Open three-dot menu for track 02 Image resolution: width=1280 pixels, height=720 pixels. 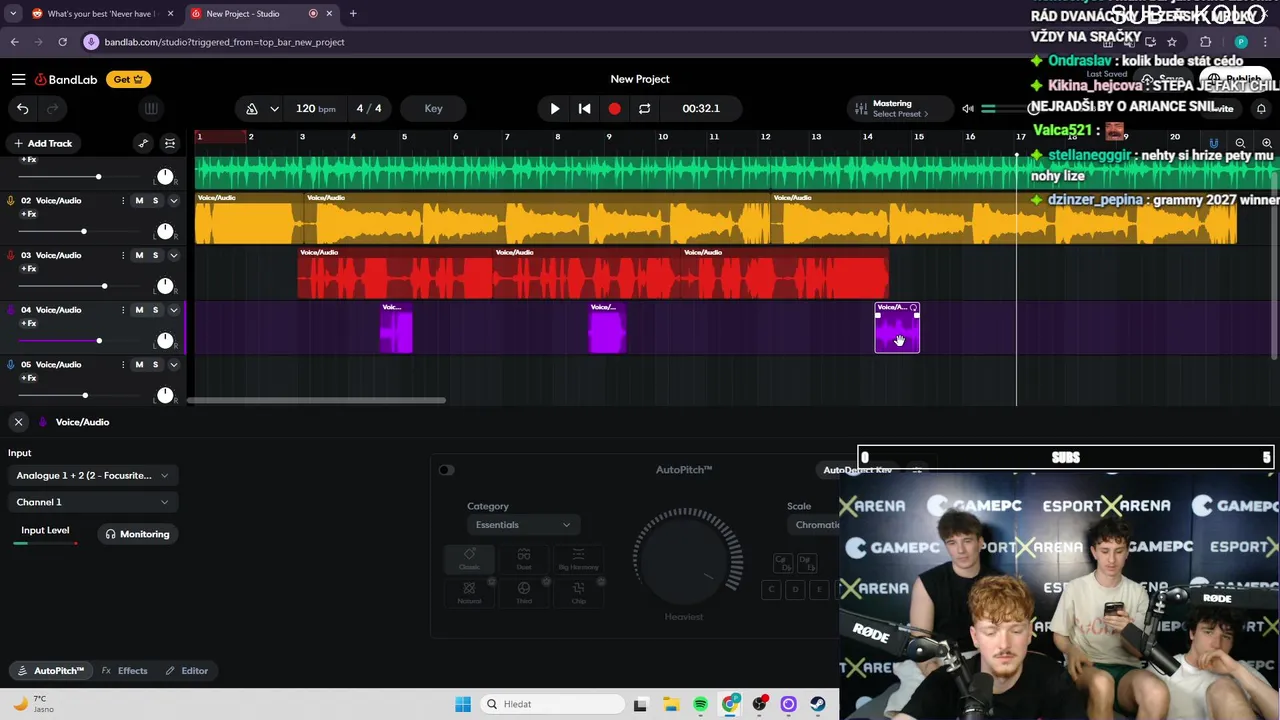tap(123, 200)
